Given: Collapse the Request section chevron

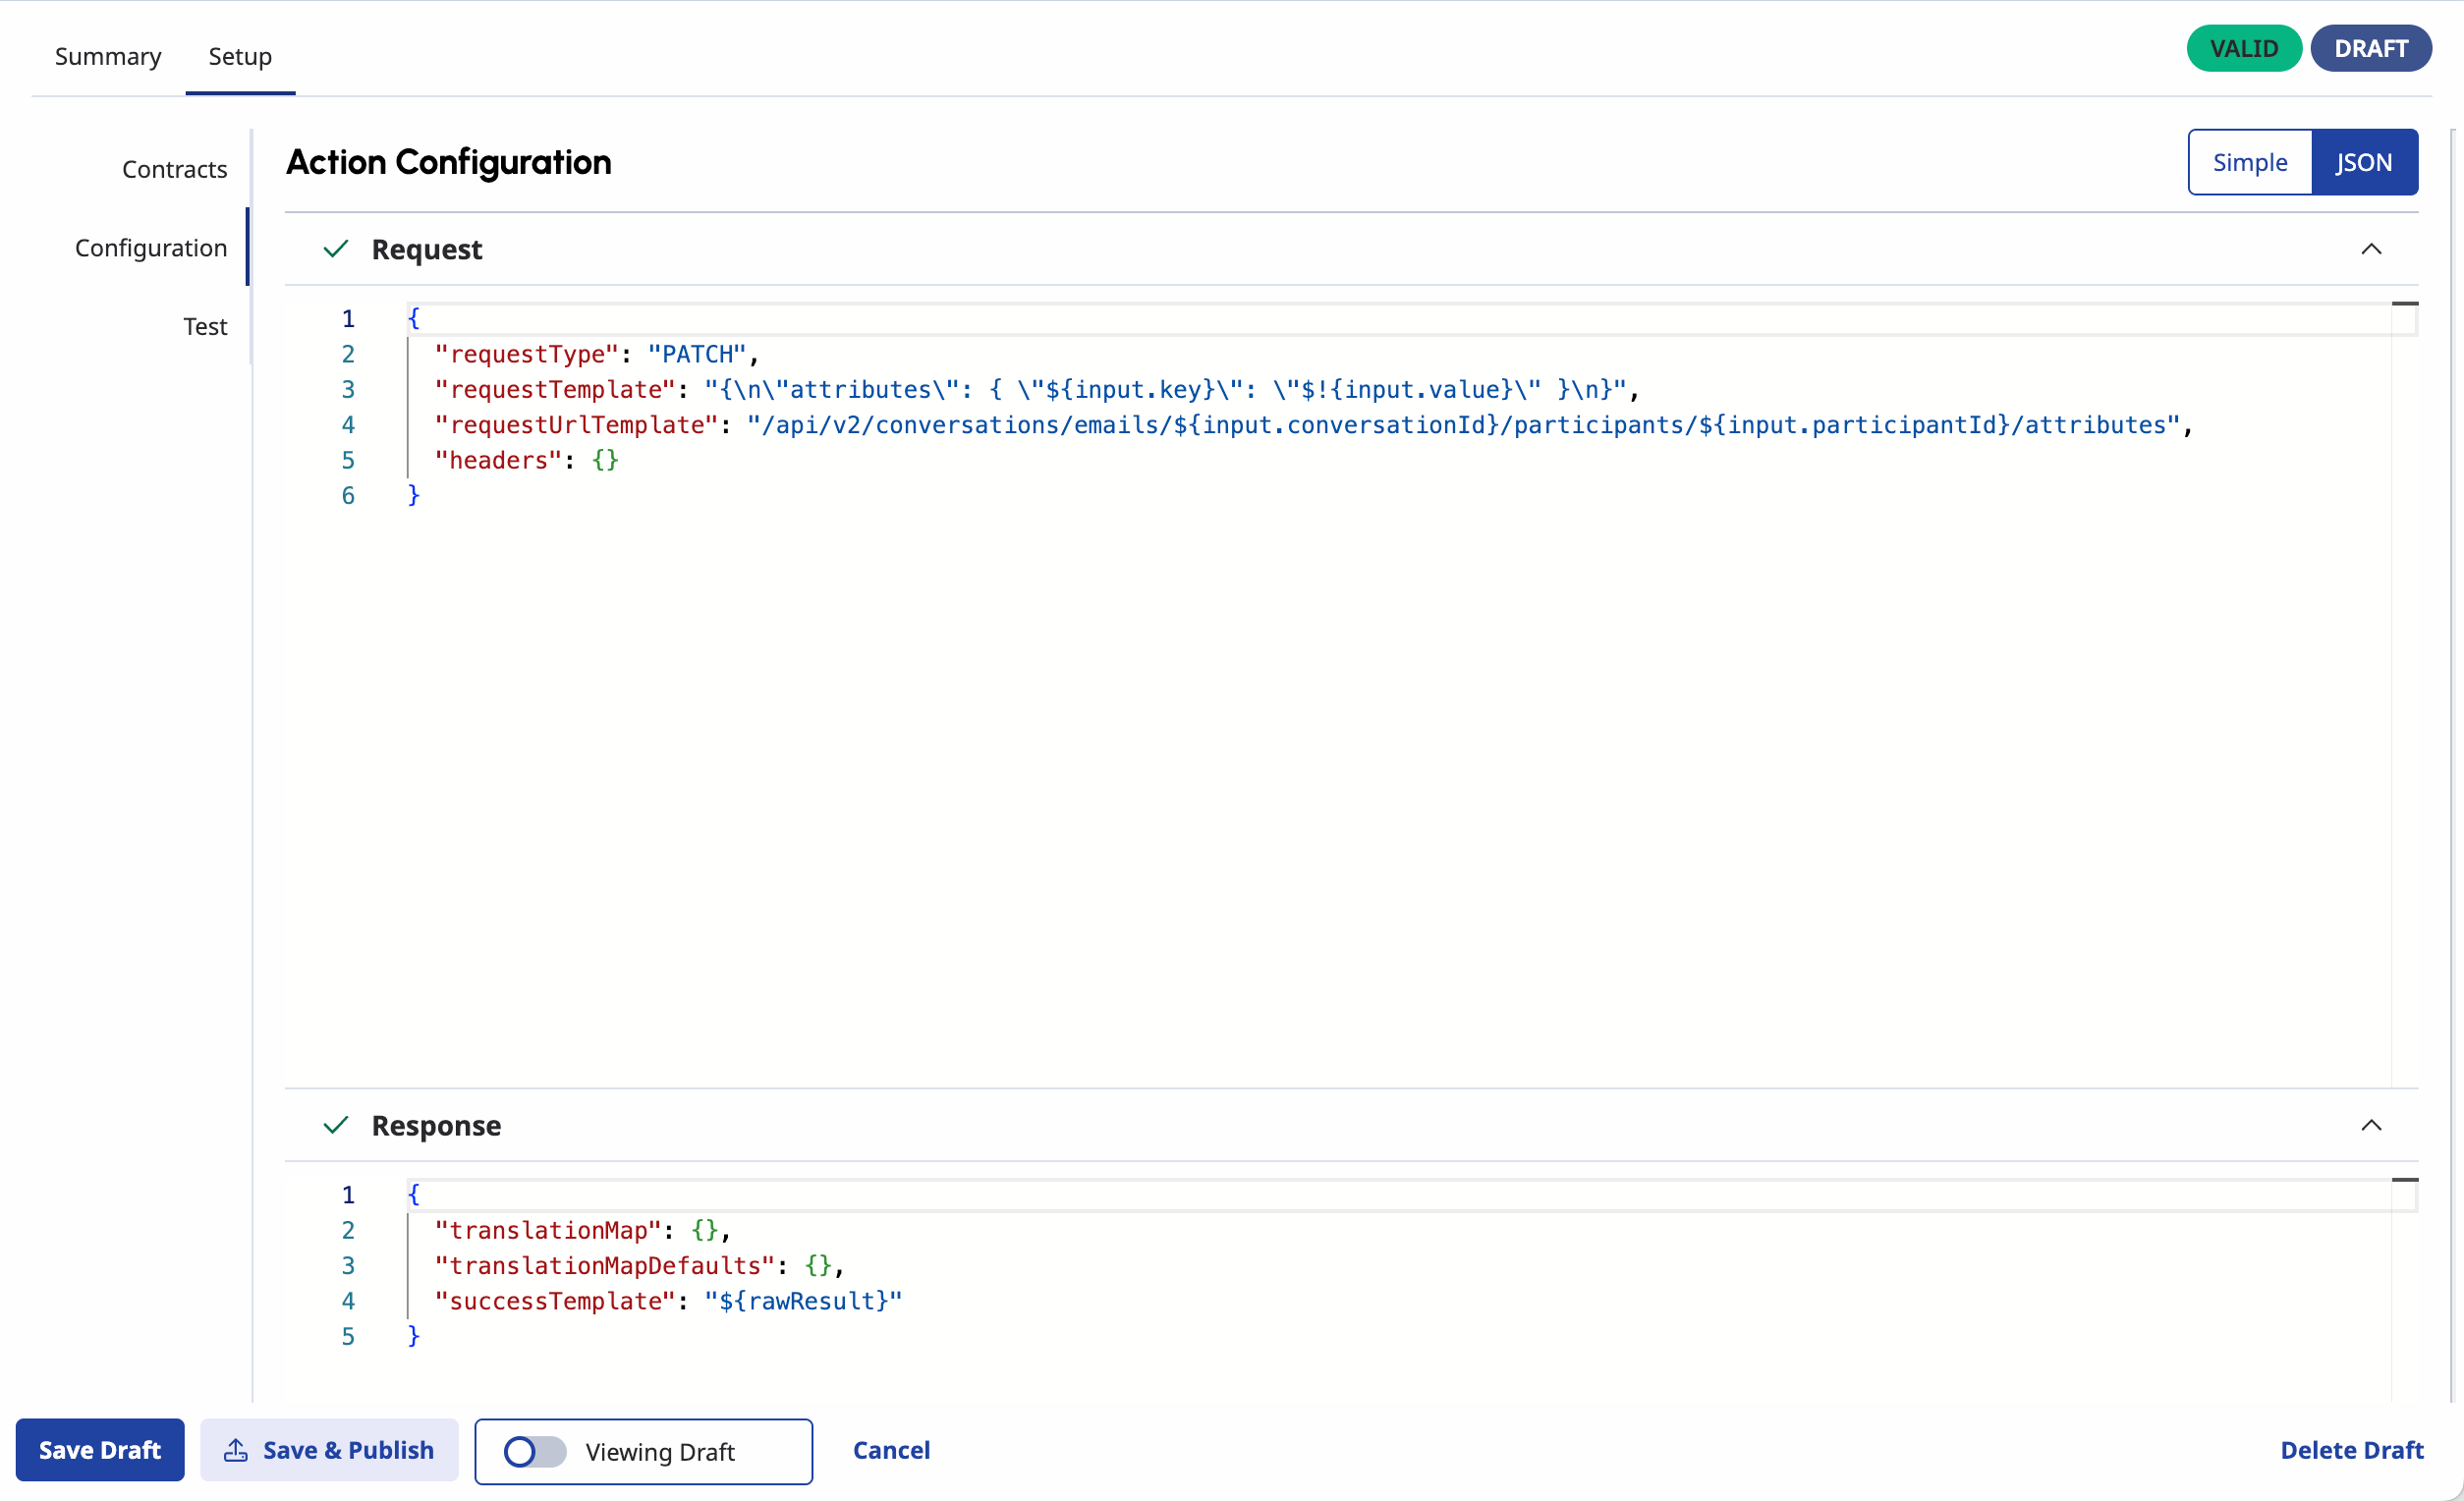Looking at the screenshot, I should tap(2370, 249).
